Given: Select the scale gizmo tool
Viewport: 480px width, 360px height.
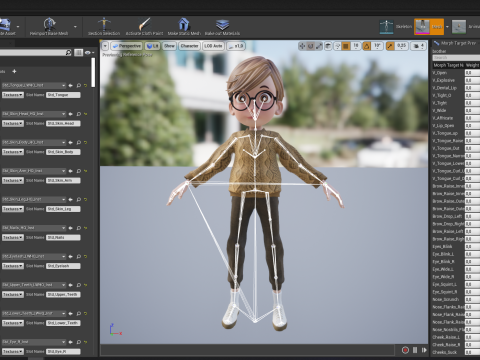Looking at the screenshot, I should pyautogui.click(x=319, y=46).
